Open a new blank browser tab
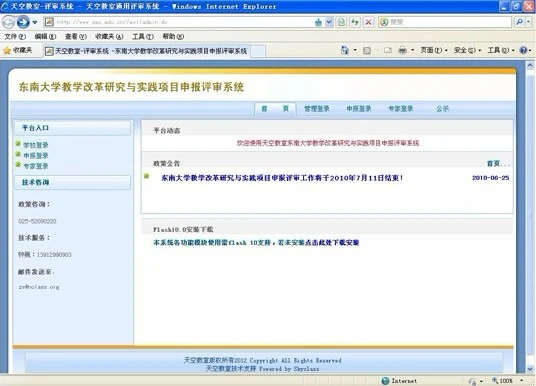536x386 pixels. (258, 51)
